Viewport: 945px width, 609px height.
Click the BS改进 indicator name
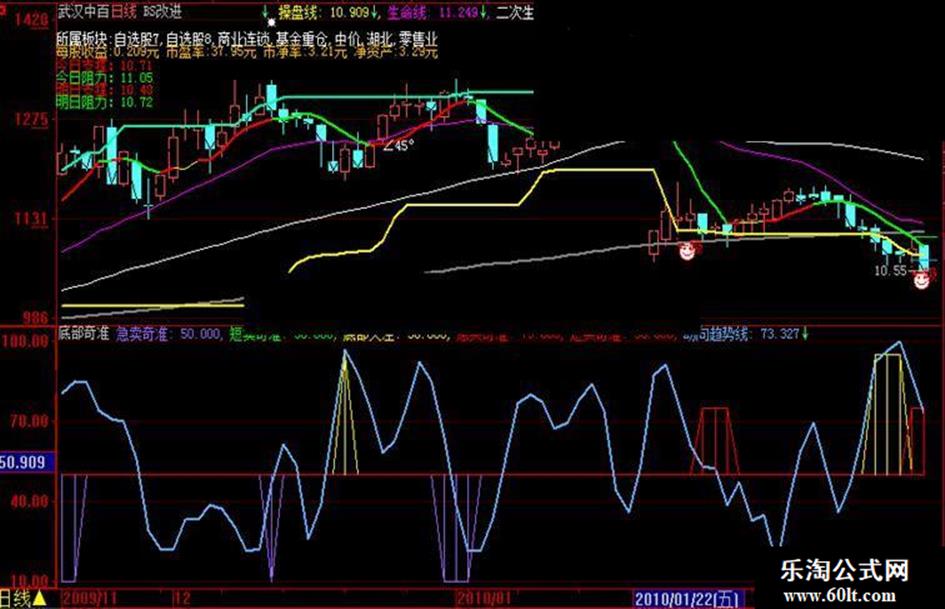[x=162, y=11]
